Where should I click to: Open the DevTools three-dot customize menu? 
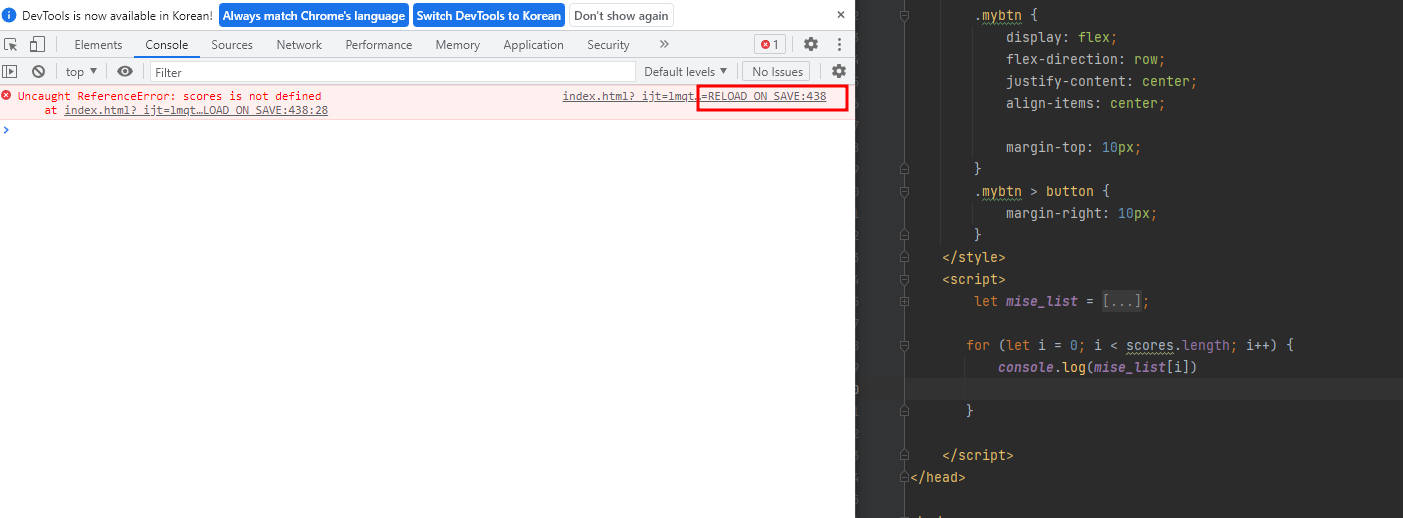839,44
